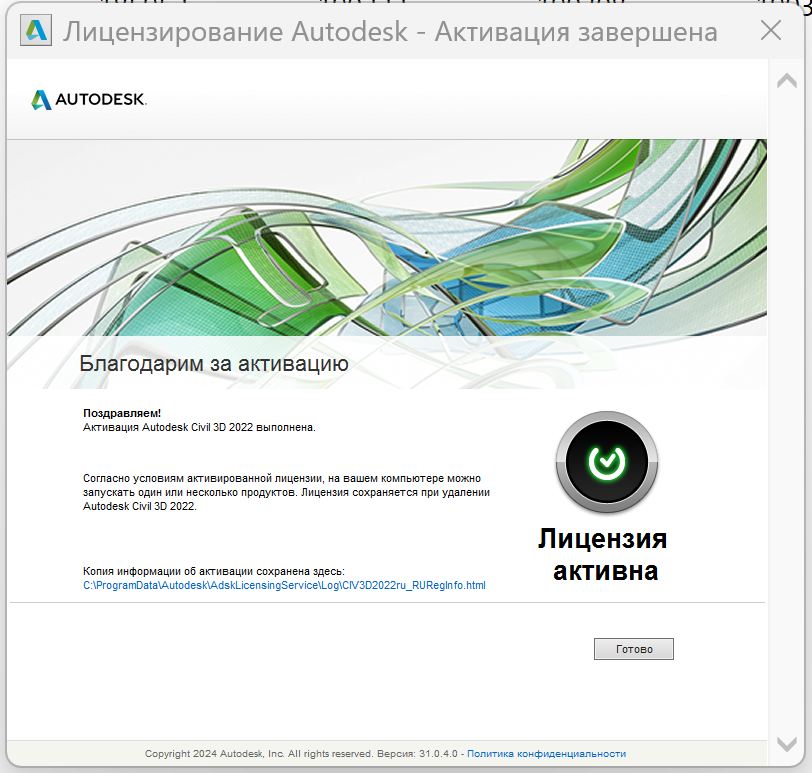Click the Autodesk wordmark next to the logo

tap(100, 100)
